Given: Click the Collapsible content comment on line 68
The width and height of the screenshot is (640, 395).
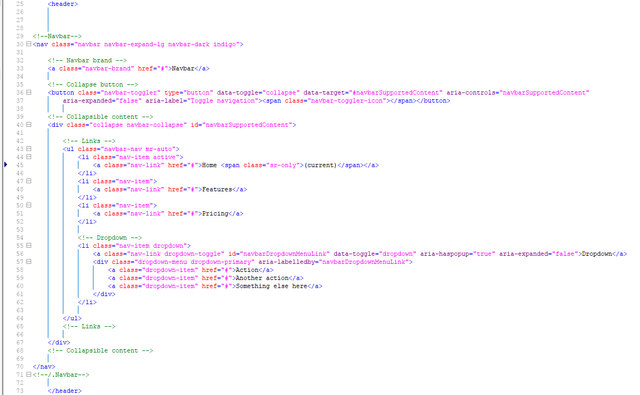Looking at the screenshot, I should tap(100, 351).
